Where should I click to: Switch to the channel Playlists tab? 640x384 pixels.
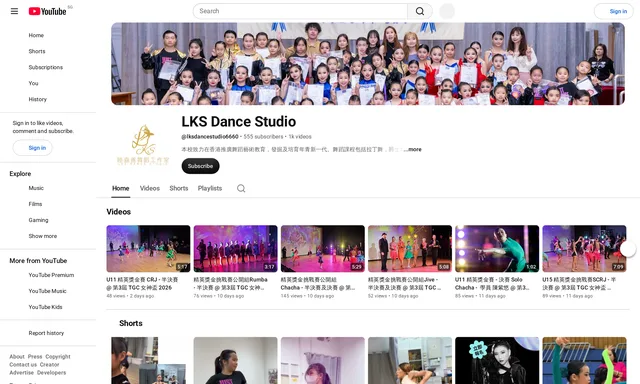210,188
